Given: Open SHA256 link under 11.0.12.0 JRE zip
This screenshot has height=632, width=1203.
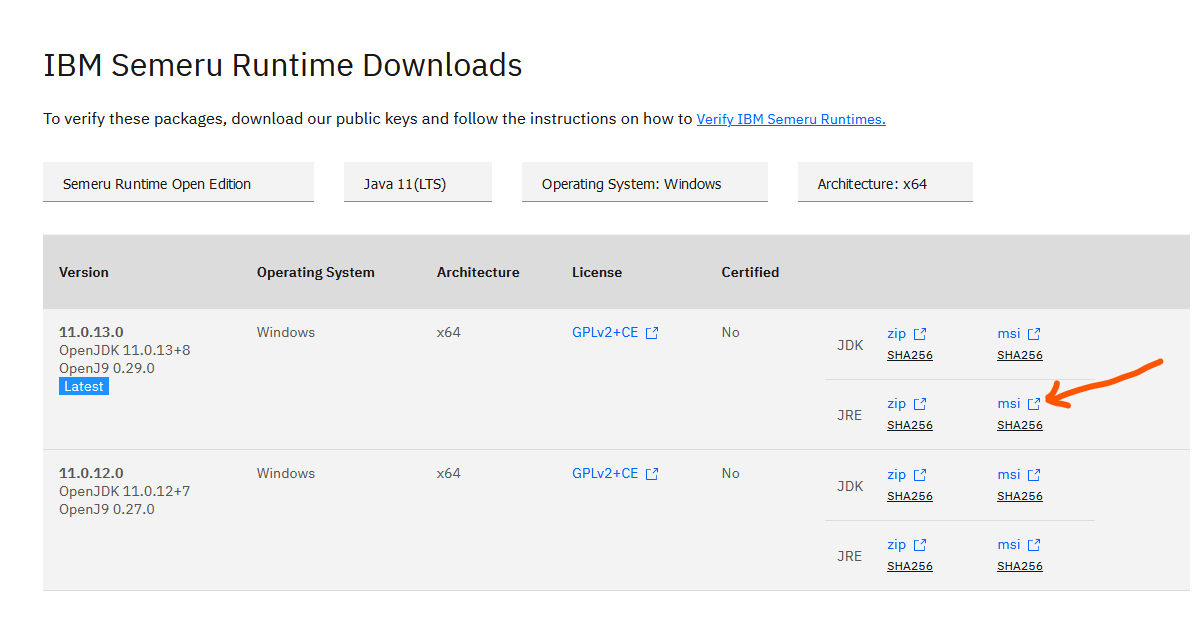Looking at the screenshot, I should tap(909, 566).
